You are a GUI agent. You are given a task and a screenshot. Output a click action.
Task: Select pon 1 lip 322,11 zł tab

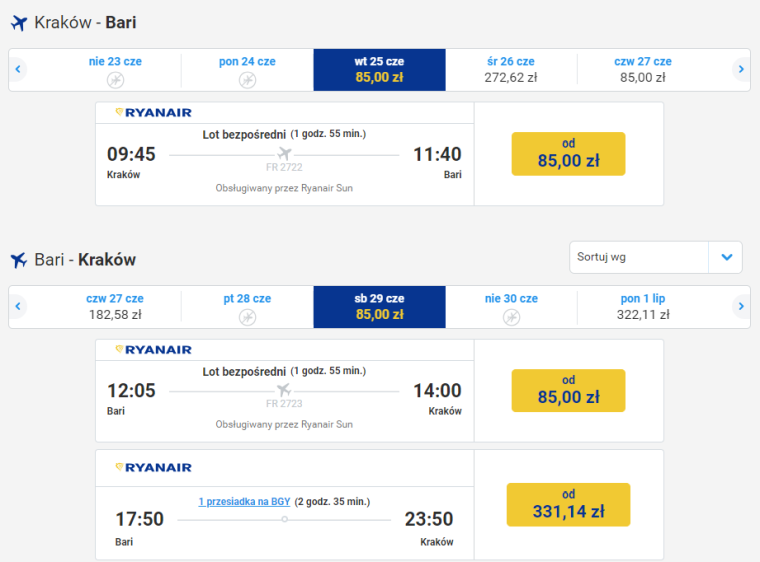[x=643, y=306]
